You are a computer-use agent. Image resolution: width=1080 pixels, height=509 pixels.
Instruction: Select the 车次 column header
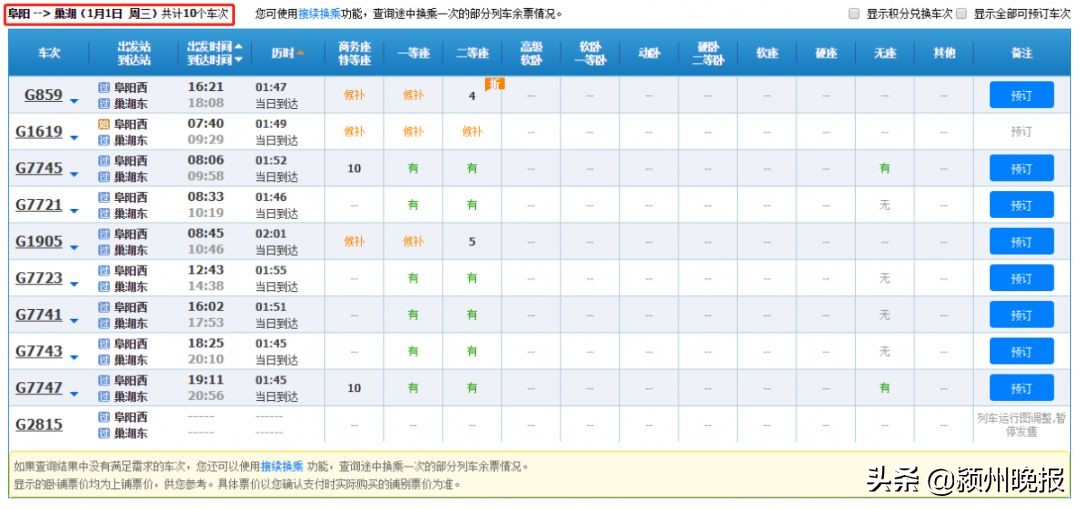(49, 53)
